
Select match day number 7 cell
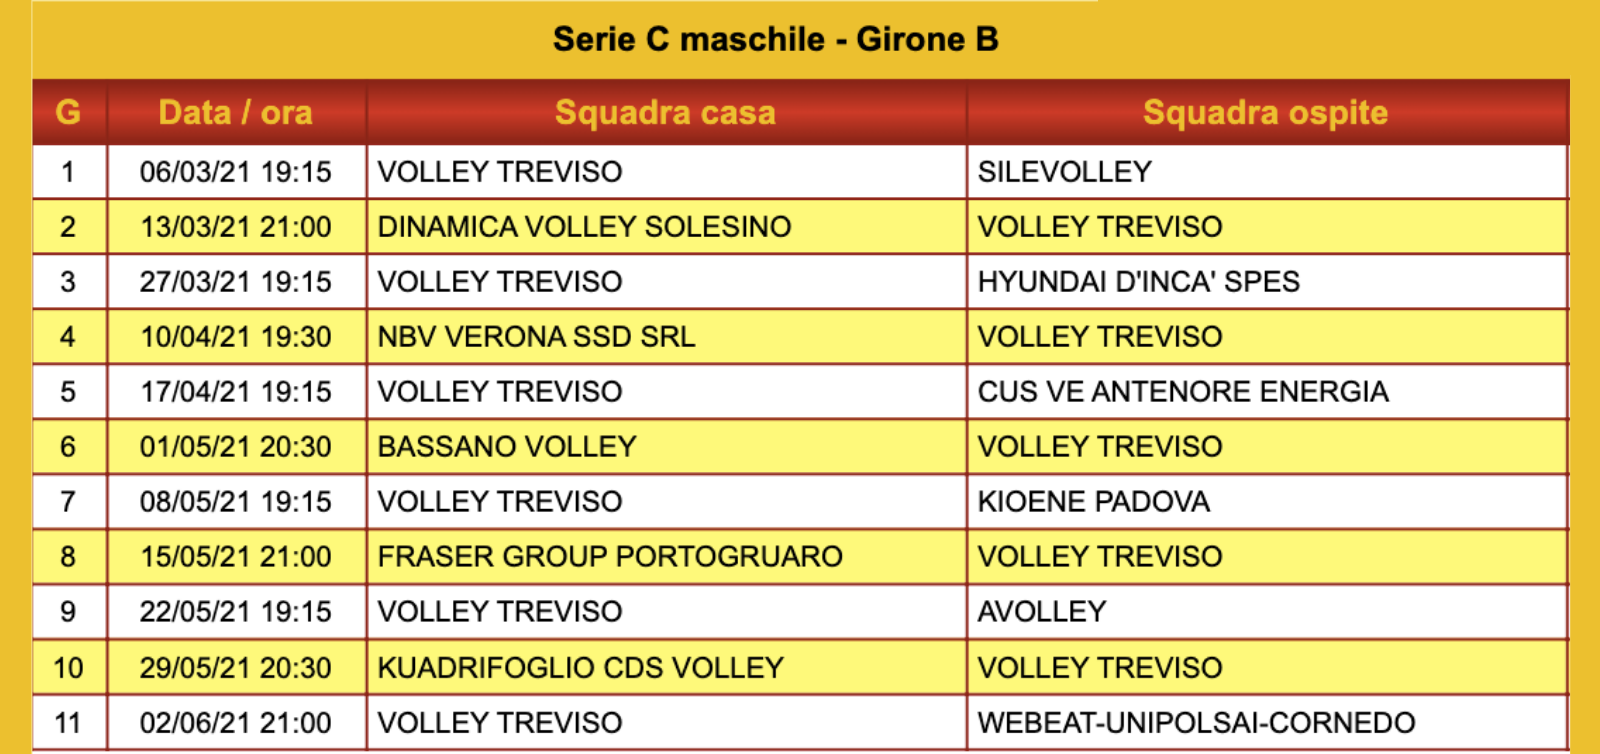(x=68, y=502)
